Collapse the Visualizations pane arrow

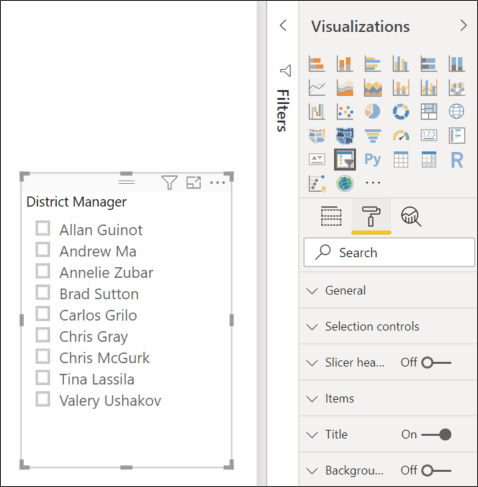point(463,25)
